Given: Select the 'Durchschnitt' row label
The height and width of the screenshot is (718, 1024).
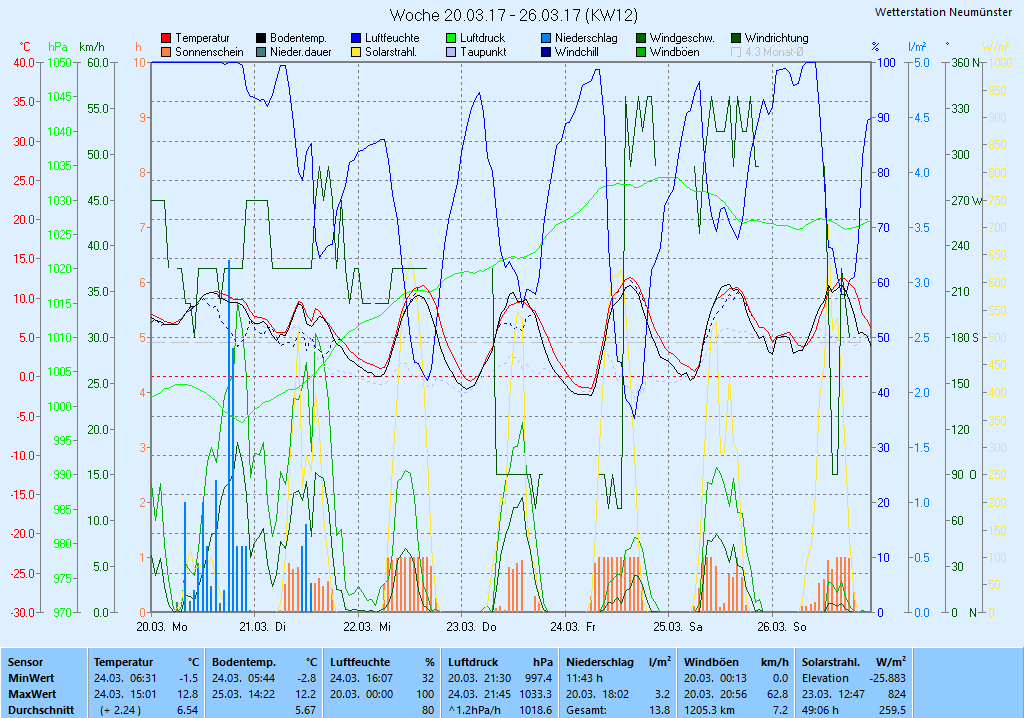Looking at the screenshot, I should tap(40, 710).
